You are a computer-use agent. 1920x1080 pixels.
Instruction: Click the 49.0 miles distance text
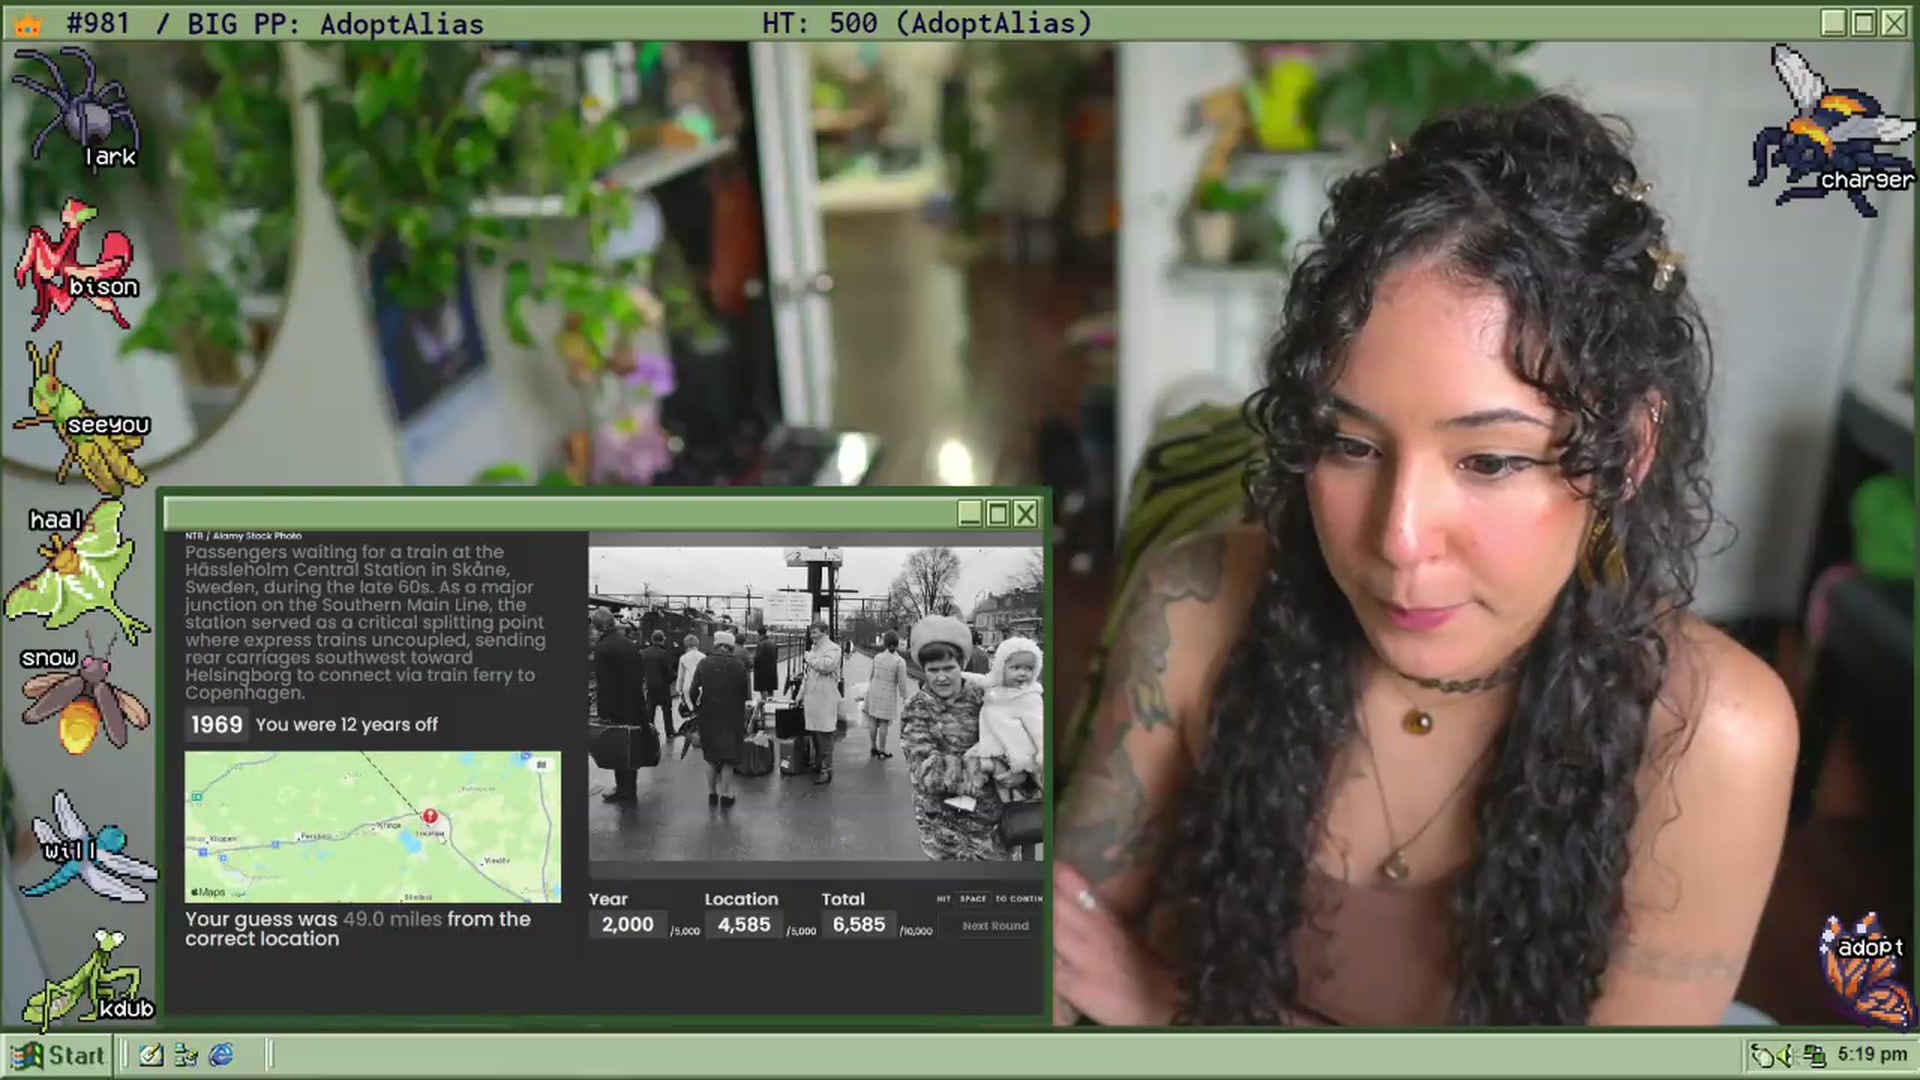point(392,919)
